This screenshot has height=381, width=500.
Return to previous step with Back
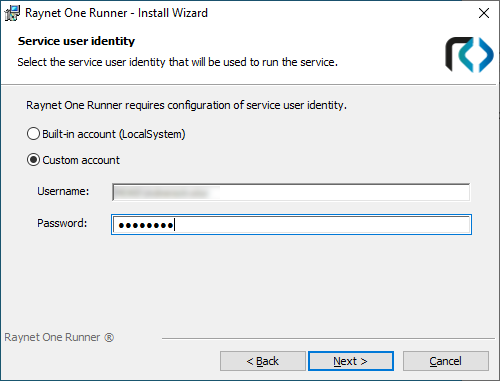(263, 361)
